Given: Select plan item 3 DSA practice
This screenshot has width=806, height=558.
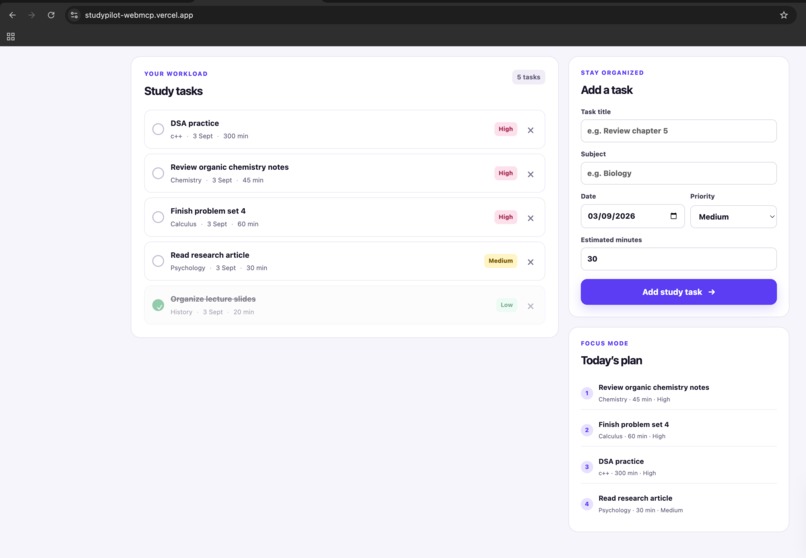Looking at the screenshot, I should [x=678, y=467].
